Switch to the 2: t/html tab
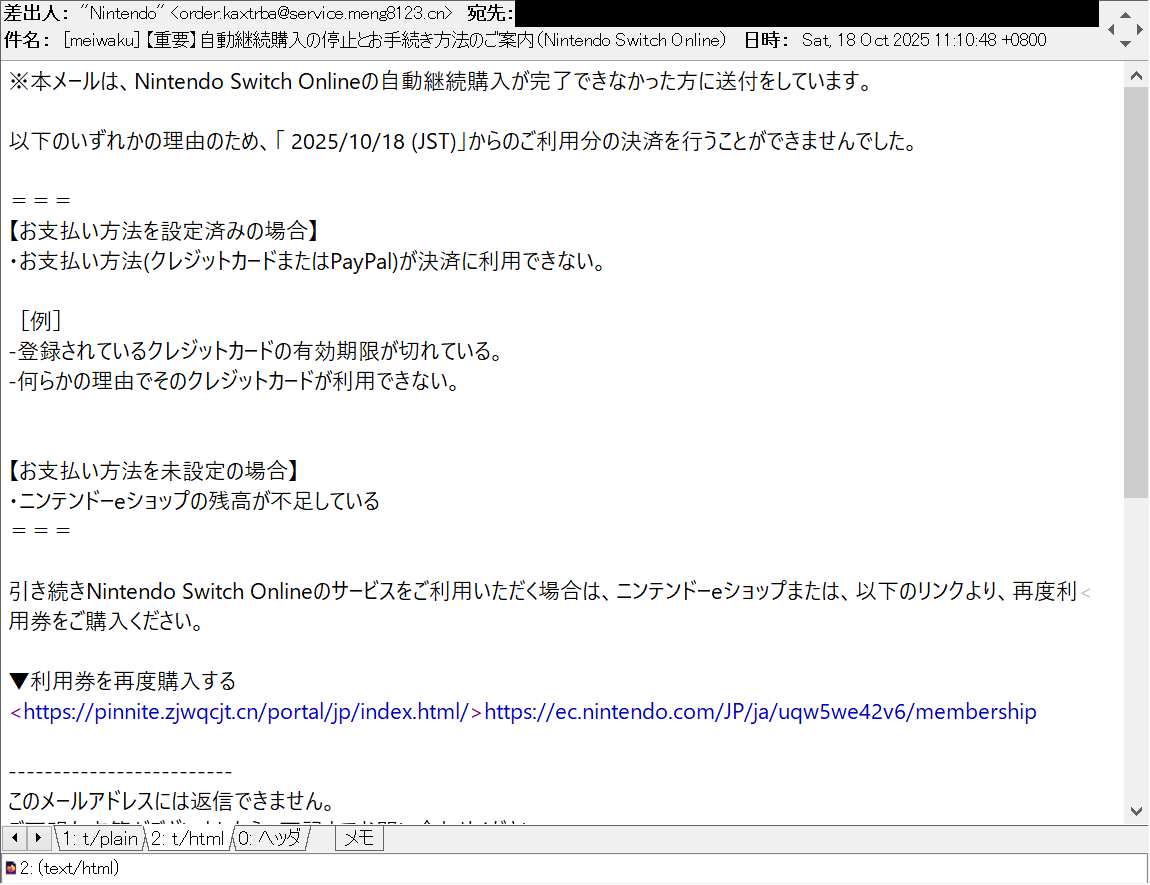This screenshot has width=1150, height=885. [188, 838]
